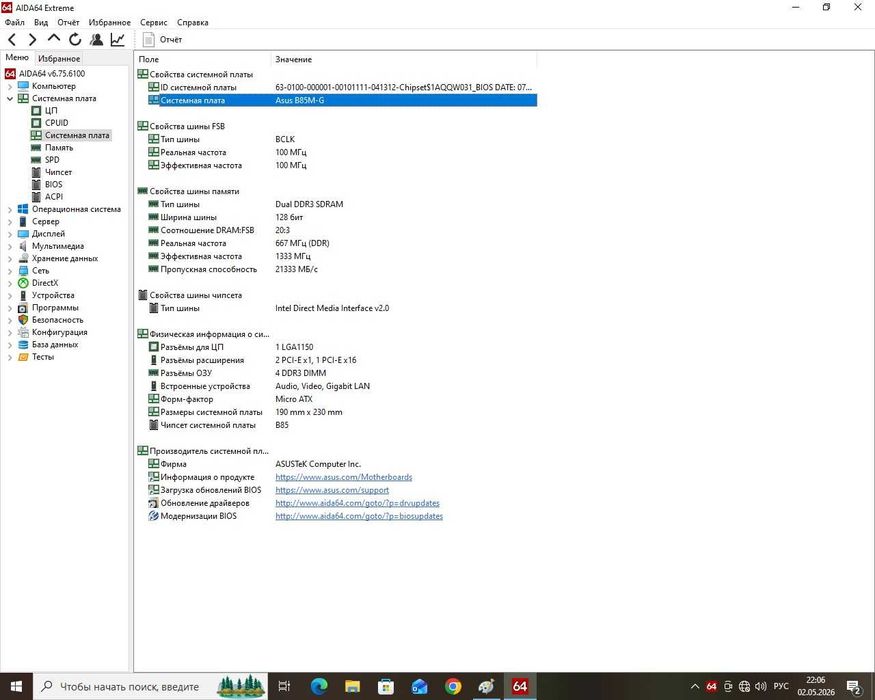Expand the Сервер tree node
The image size is (875, 700).
pos(9,222)
